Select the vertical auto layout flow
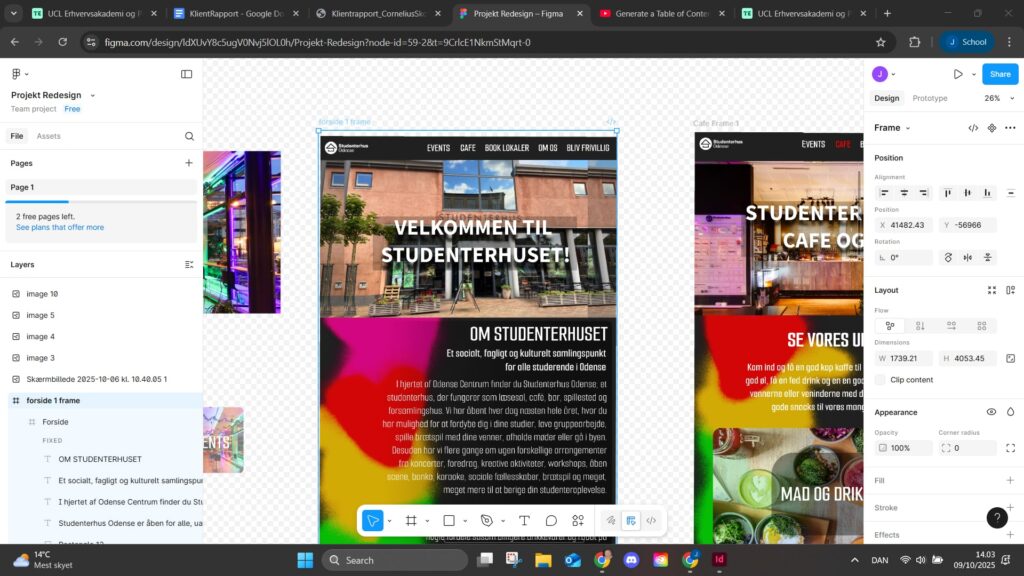1024x576 pixels. tap(920, 325)
